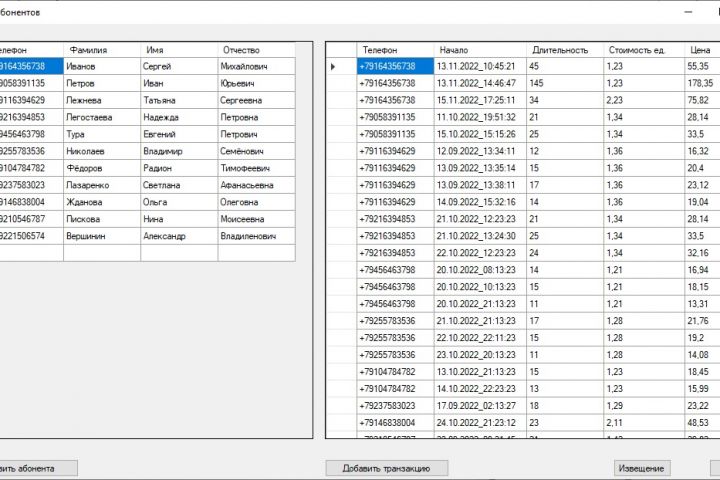Click the Отчество column header
Screen dimensions: 720x480
[256, 50]
